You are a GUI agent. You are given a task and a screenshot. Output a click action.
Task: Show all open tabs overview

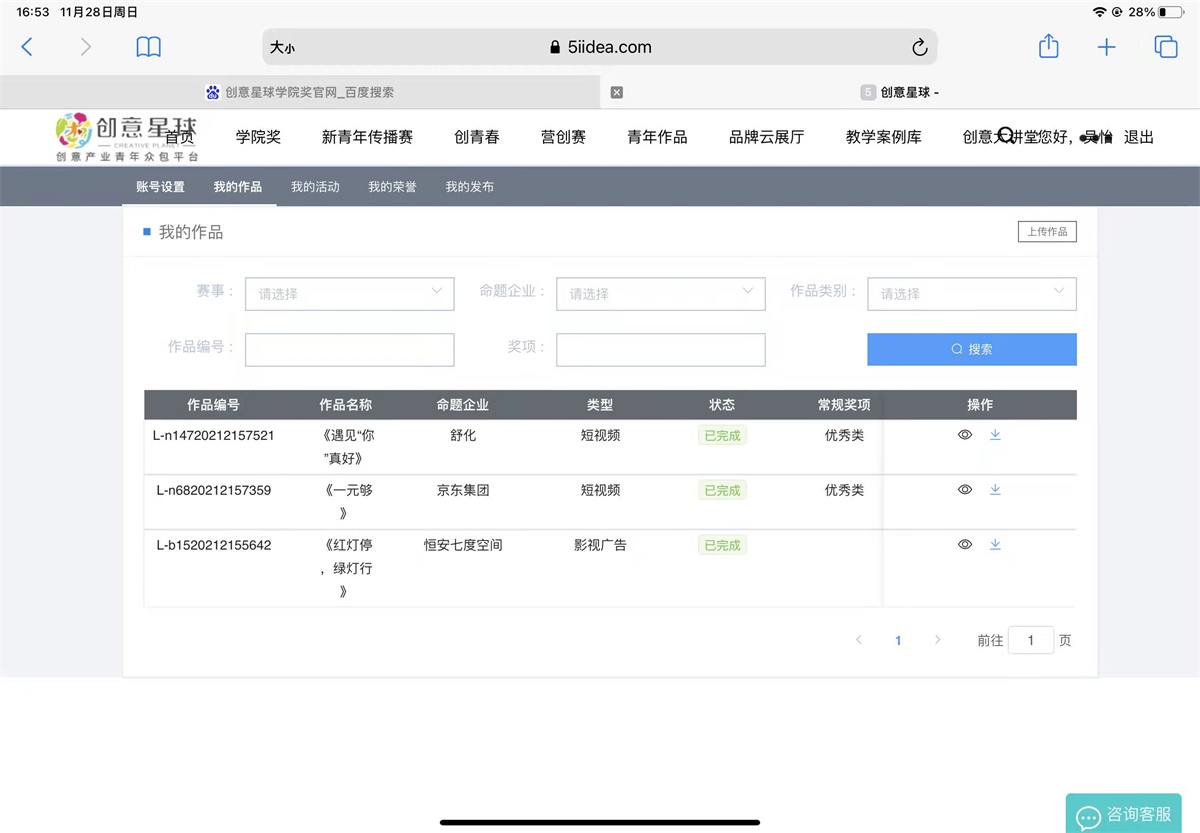[1165, 47]
